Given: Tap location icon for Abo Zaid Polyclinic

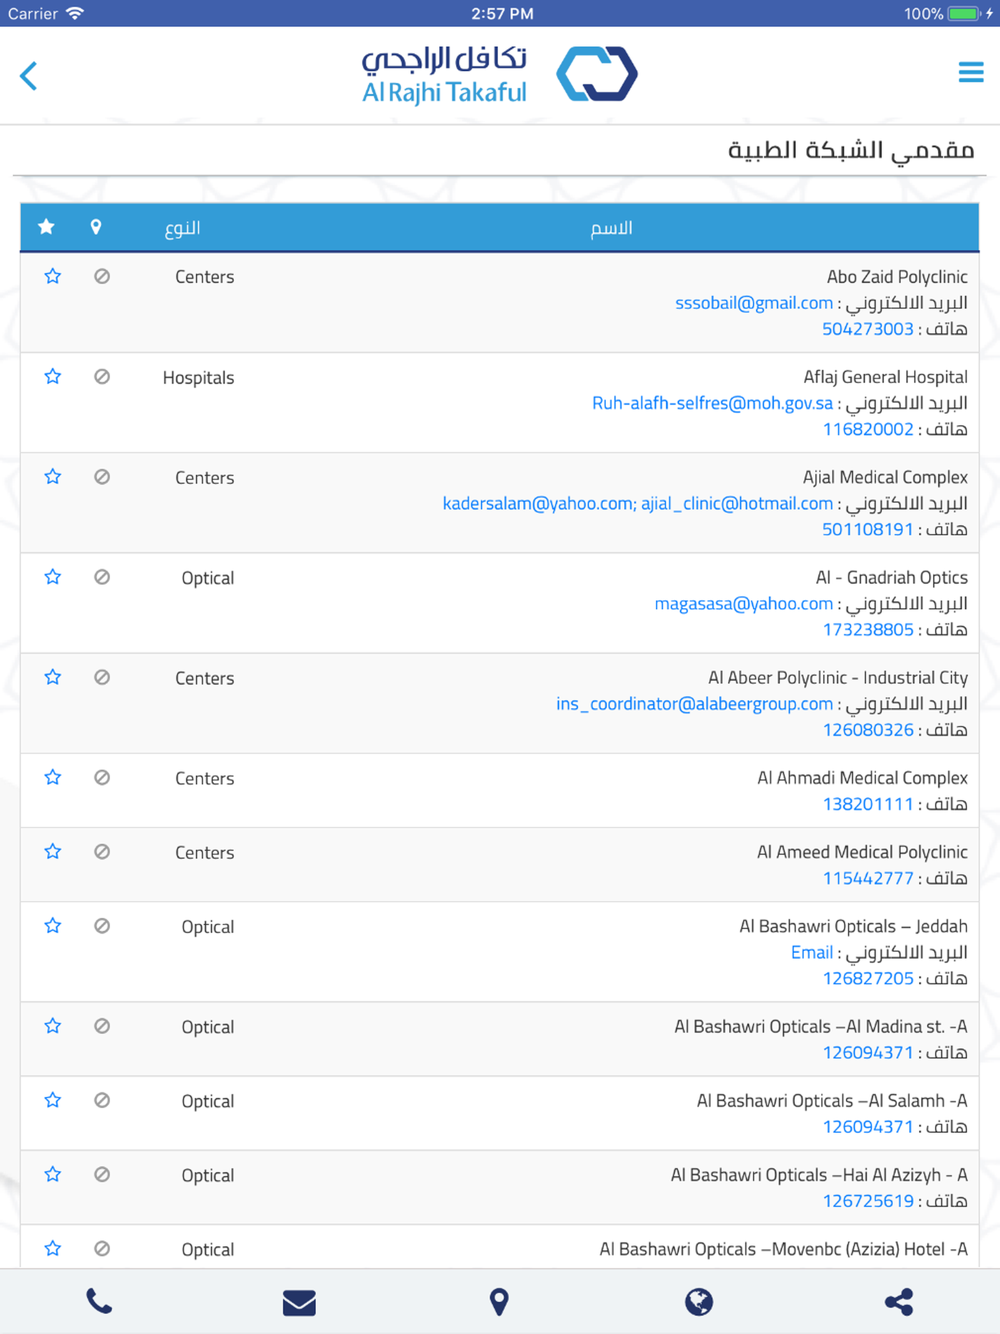Looking at the screenshot, I should (x=102, y=276).
